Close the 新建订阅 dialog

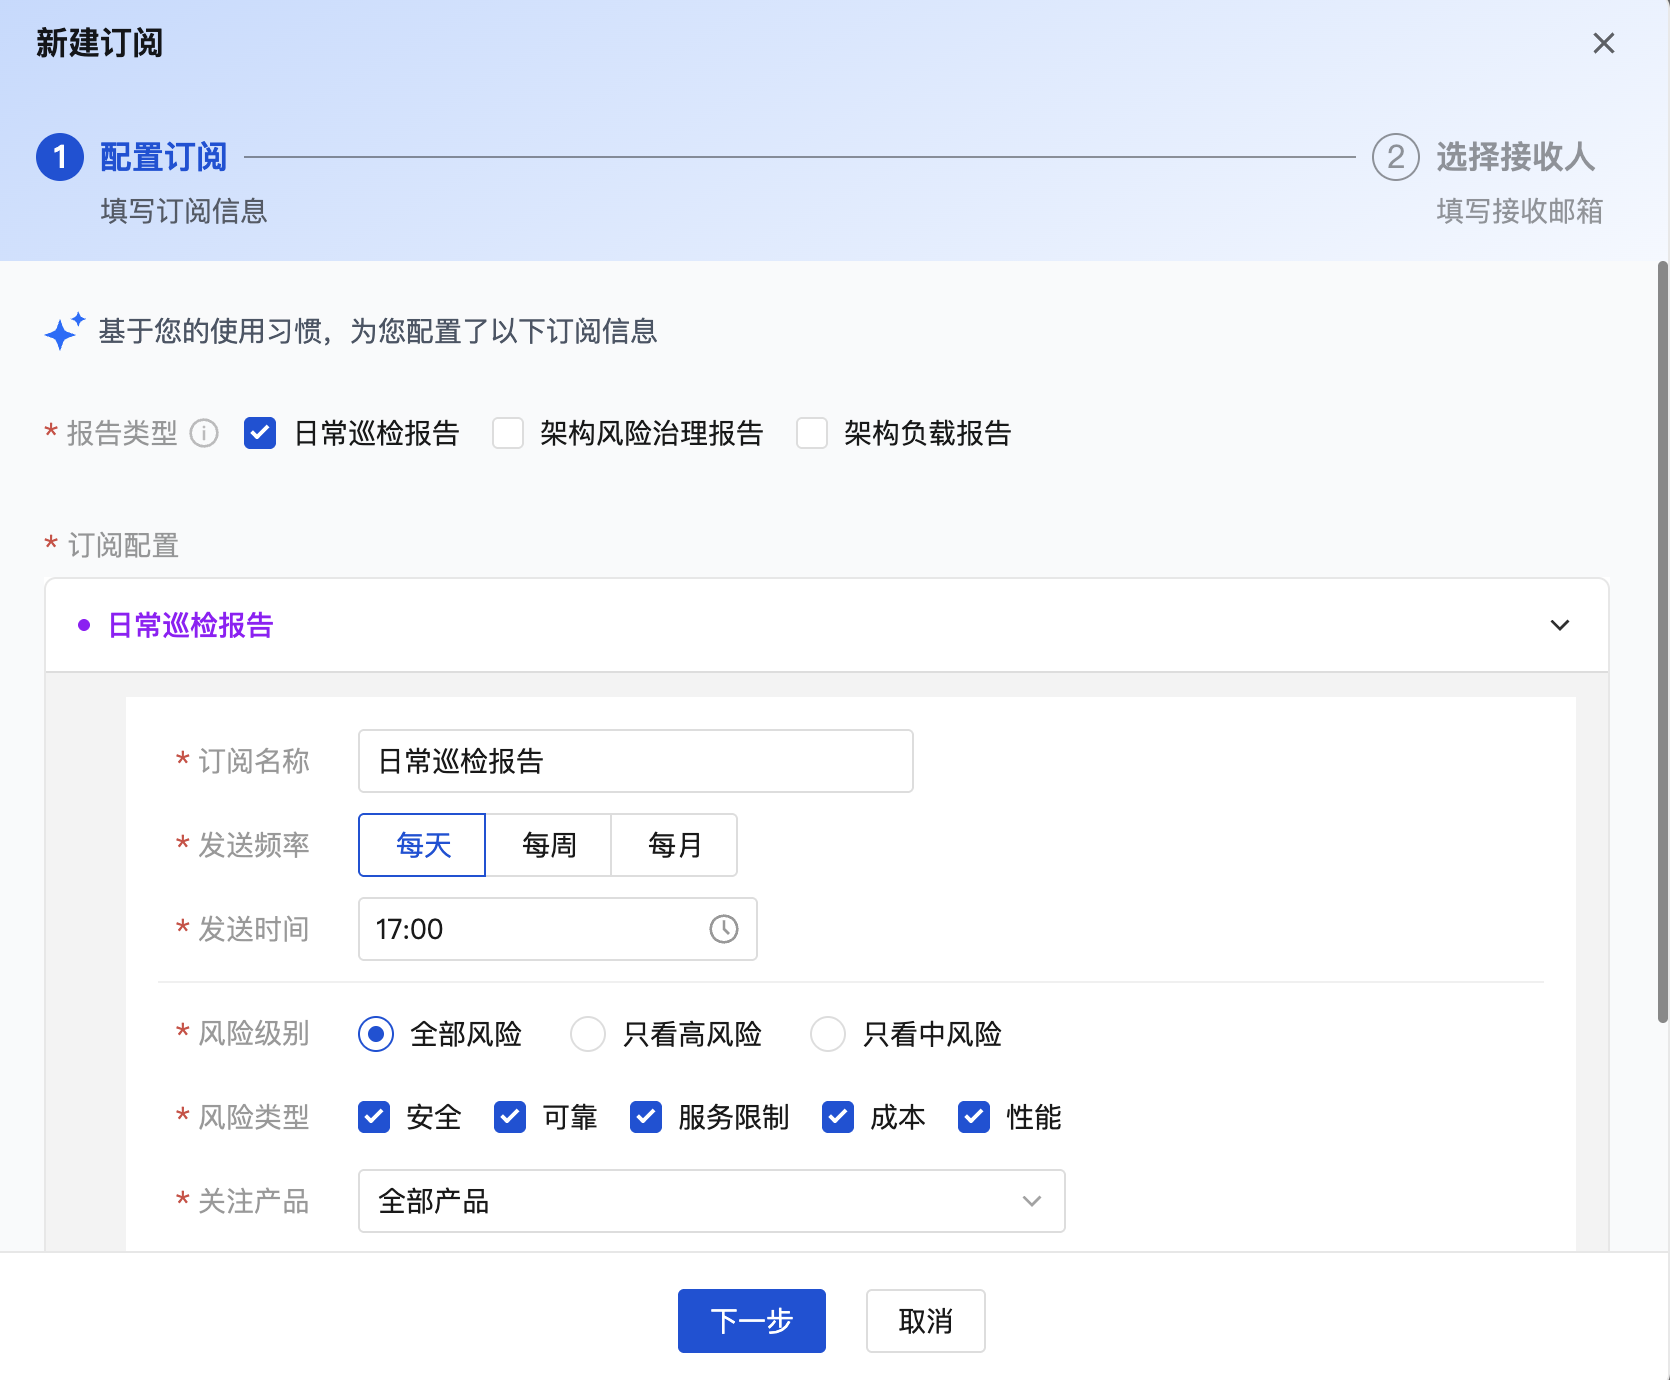pos(1603,43)
